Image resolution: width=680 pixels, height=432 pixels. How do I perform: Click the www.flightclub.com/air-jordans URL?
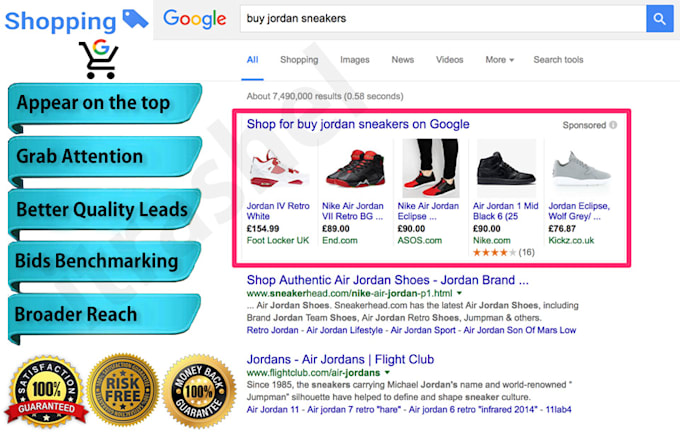tap(313, 373)
